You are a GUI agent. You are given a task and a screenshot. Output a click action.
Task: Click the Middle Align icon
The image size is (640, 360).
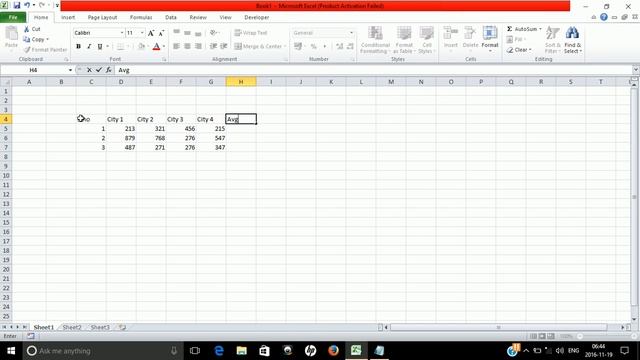tap(187, 33)
